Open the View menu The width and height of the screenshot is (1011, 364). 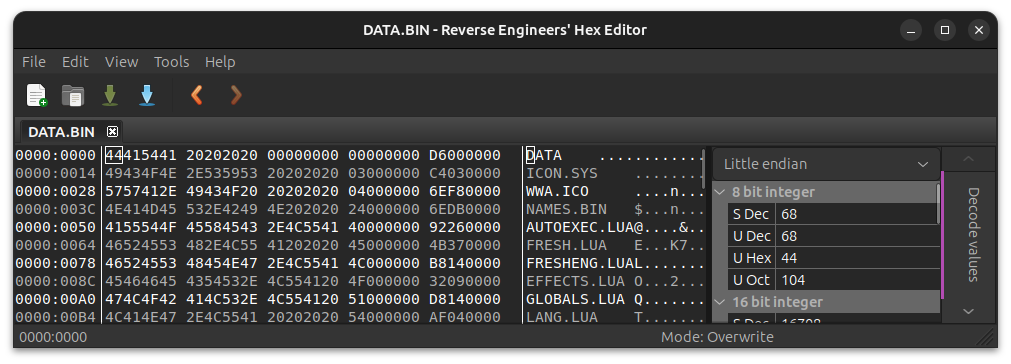click(121, 62)
